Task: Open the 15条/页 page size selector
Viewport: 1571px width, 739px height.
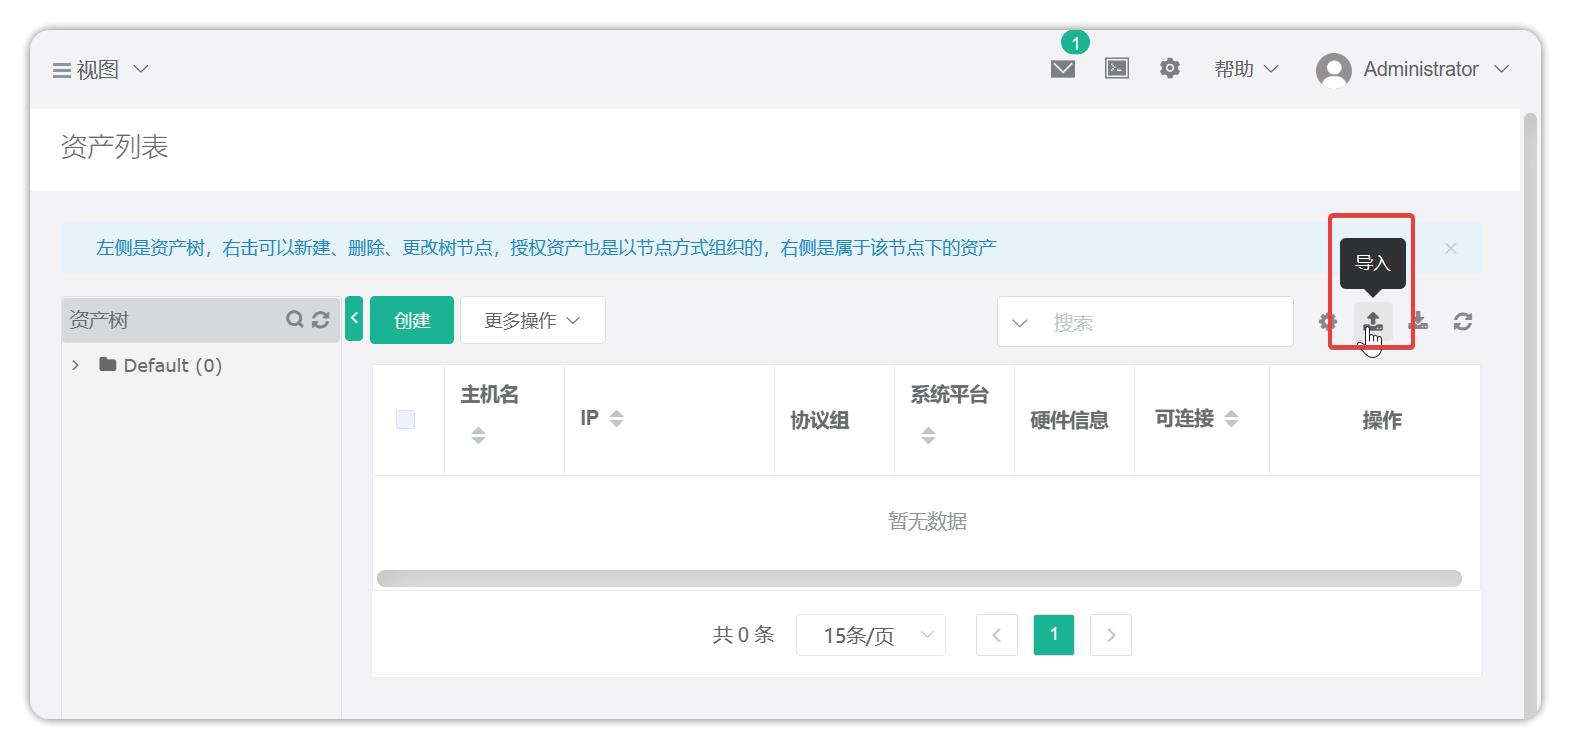Action: [871, 635]
